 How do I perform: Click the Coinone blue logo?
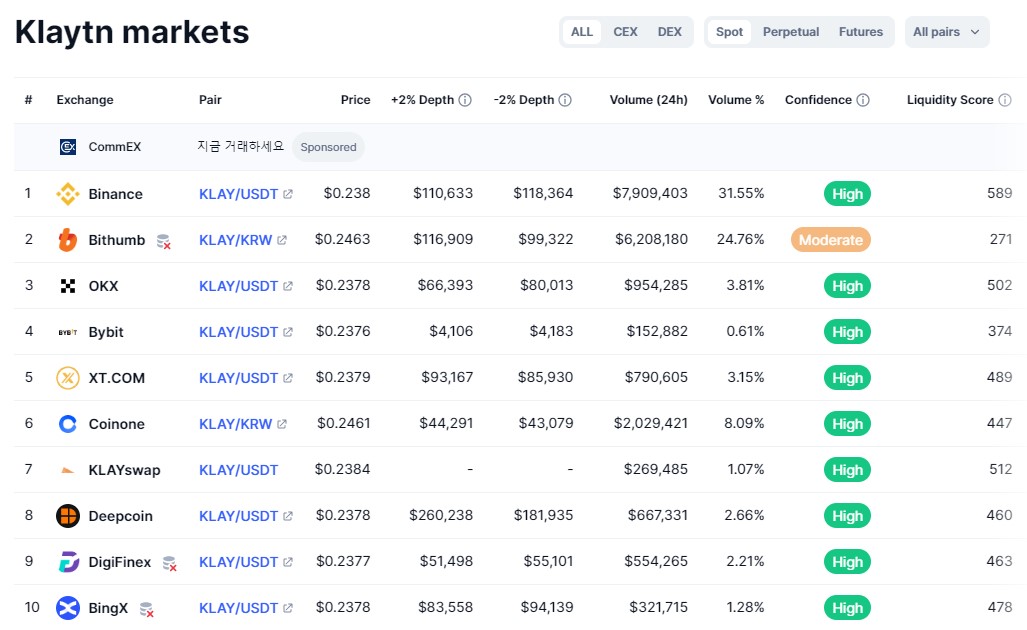click(x=67, y=424)
